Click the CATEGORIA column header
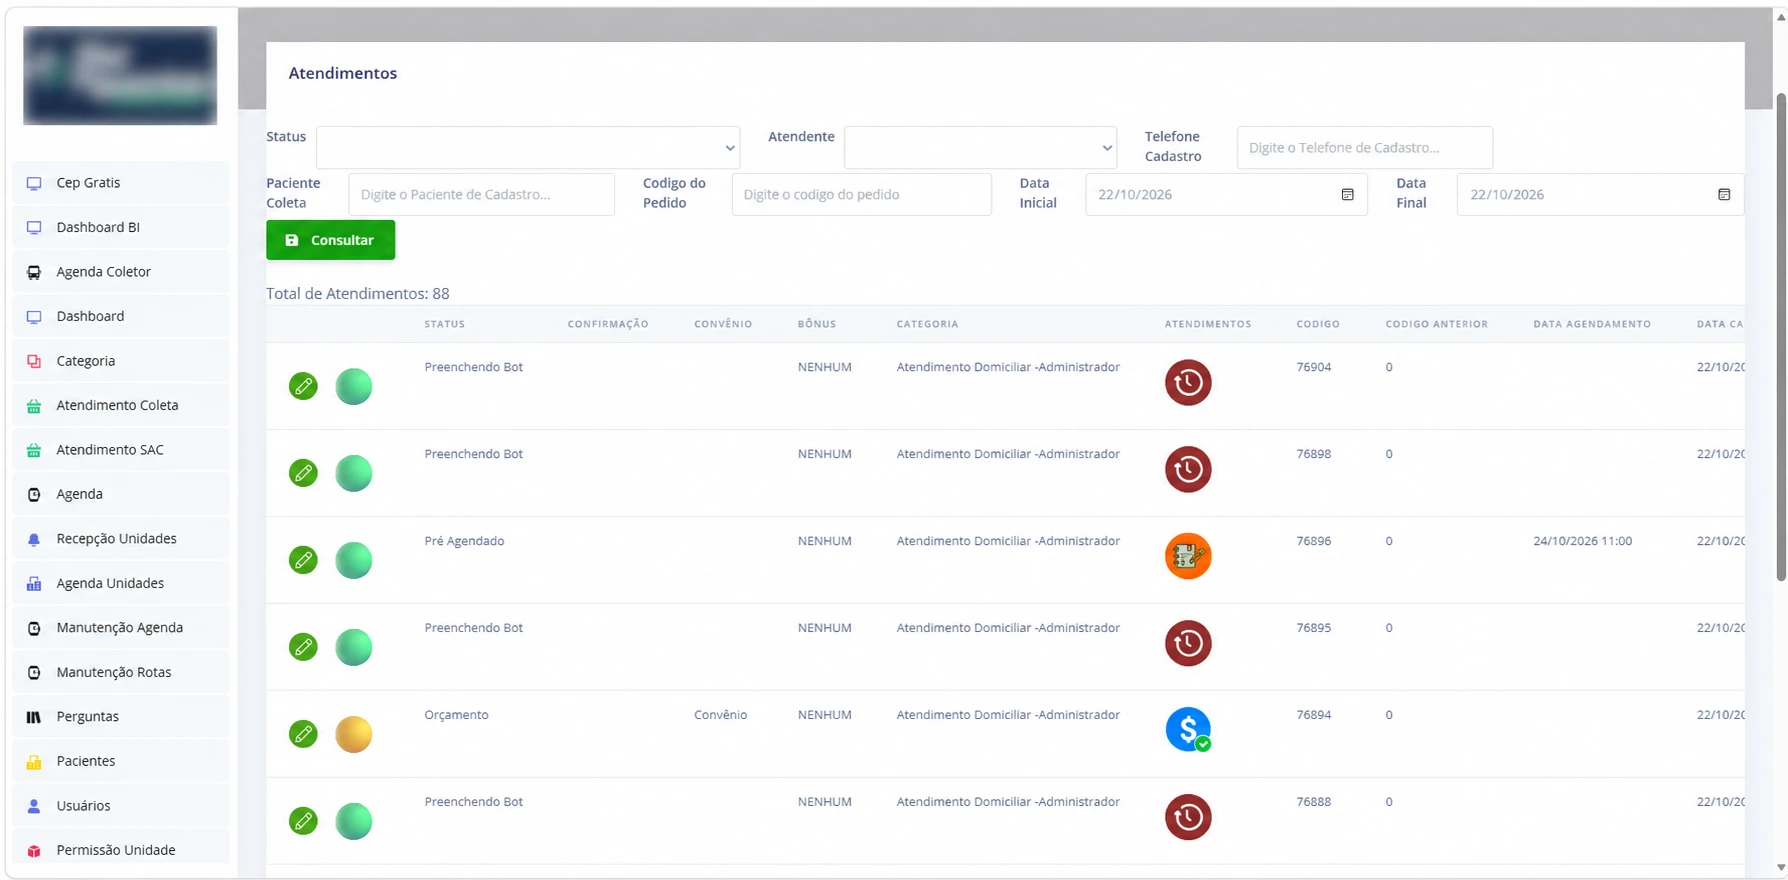Screen dimensions: 1788x880 (x=927, y=324)
